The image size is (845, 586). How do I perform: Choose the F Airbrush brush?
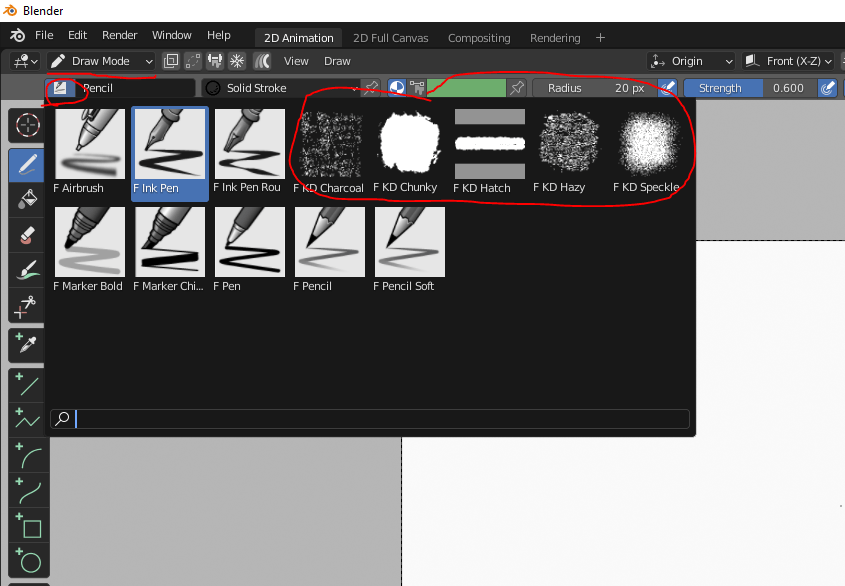(89, 153)
